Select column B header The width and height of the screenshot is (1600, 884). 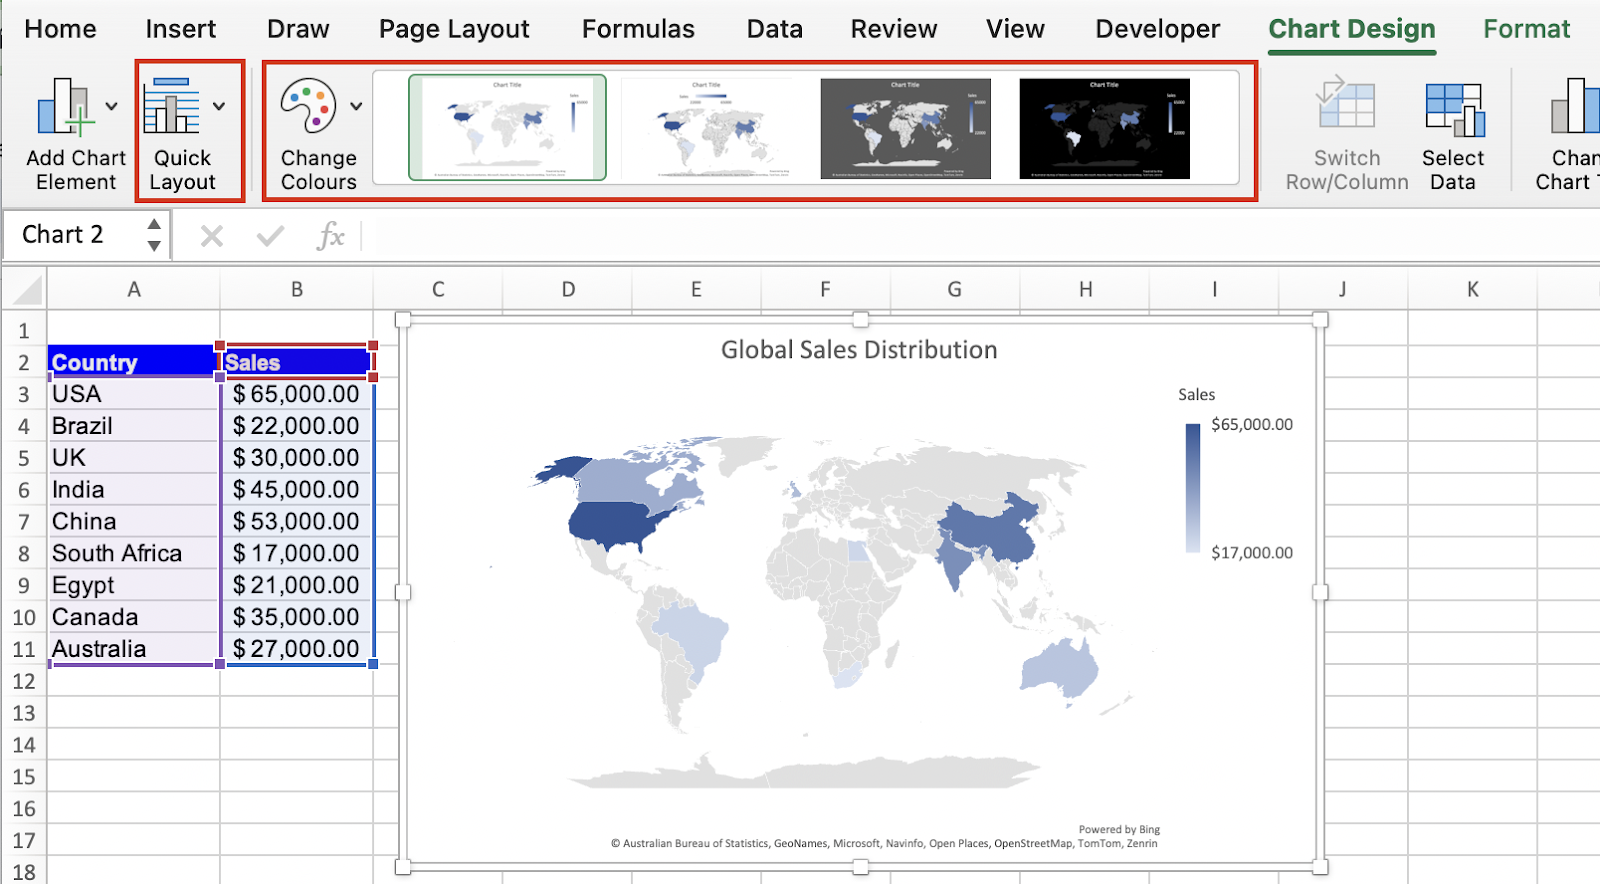click(297, 289)
